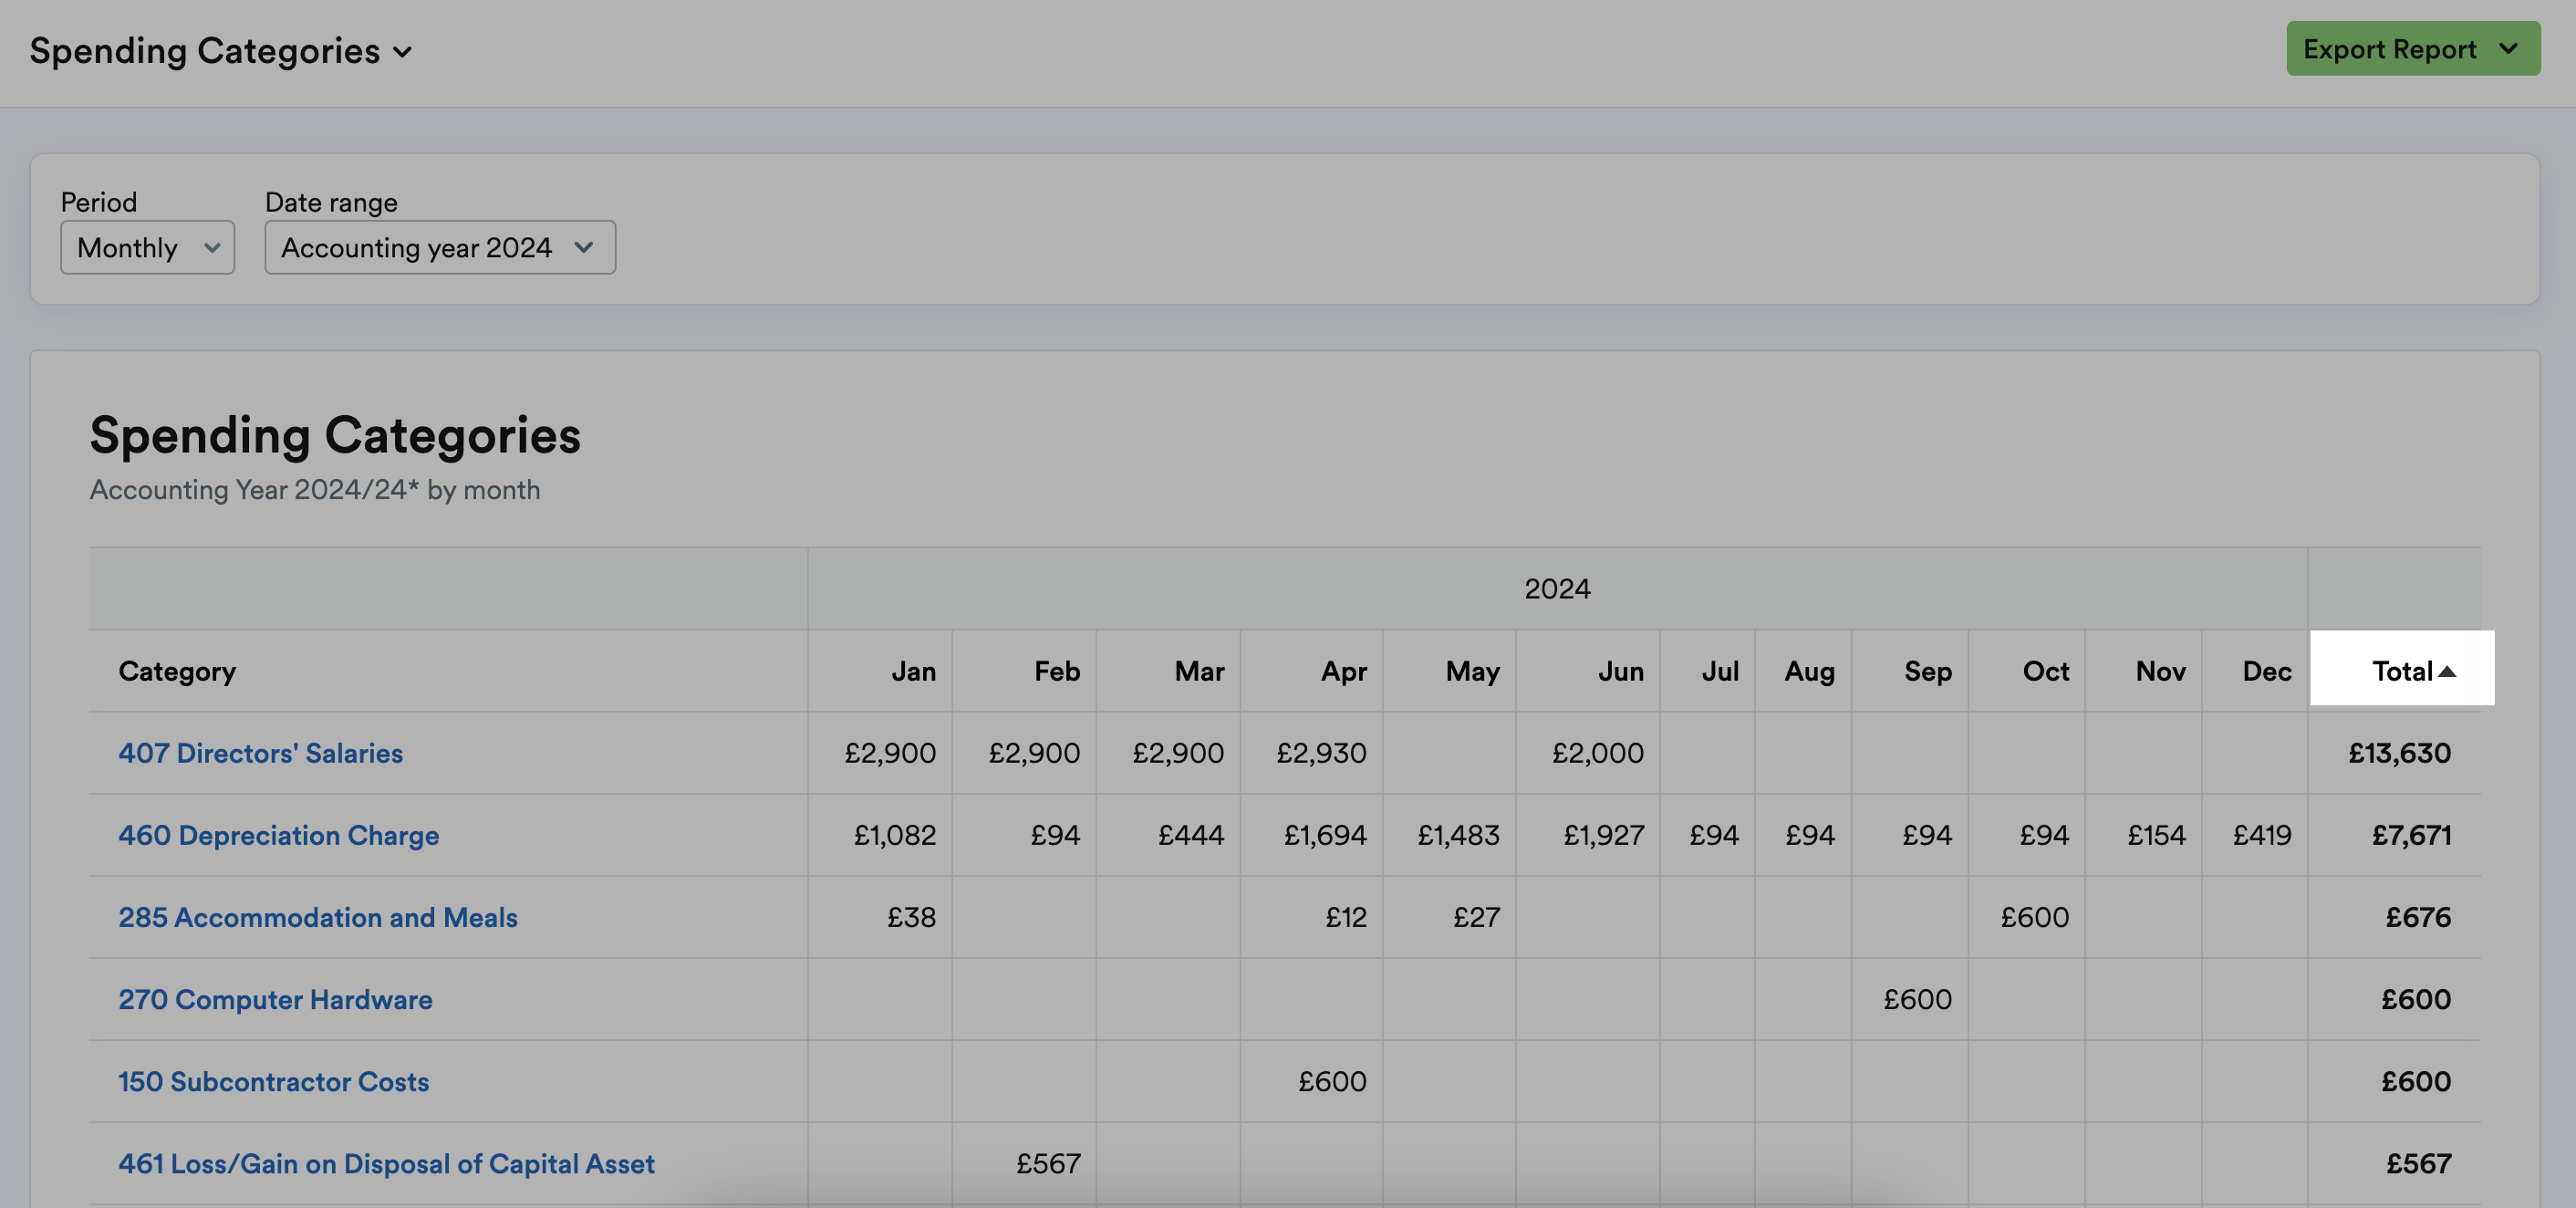Click the £600 October Accommodation and Meals value

(2034, 917)
